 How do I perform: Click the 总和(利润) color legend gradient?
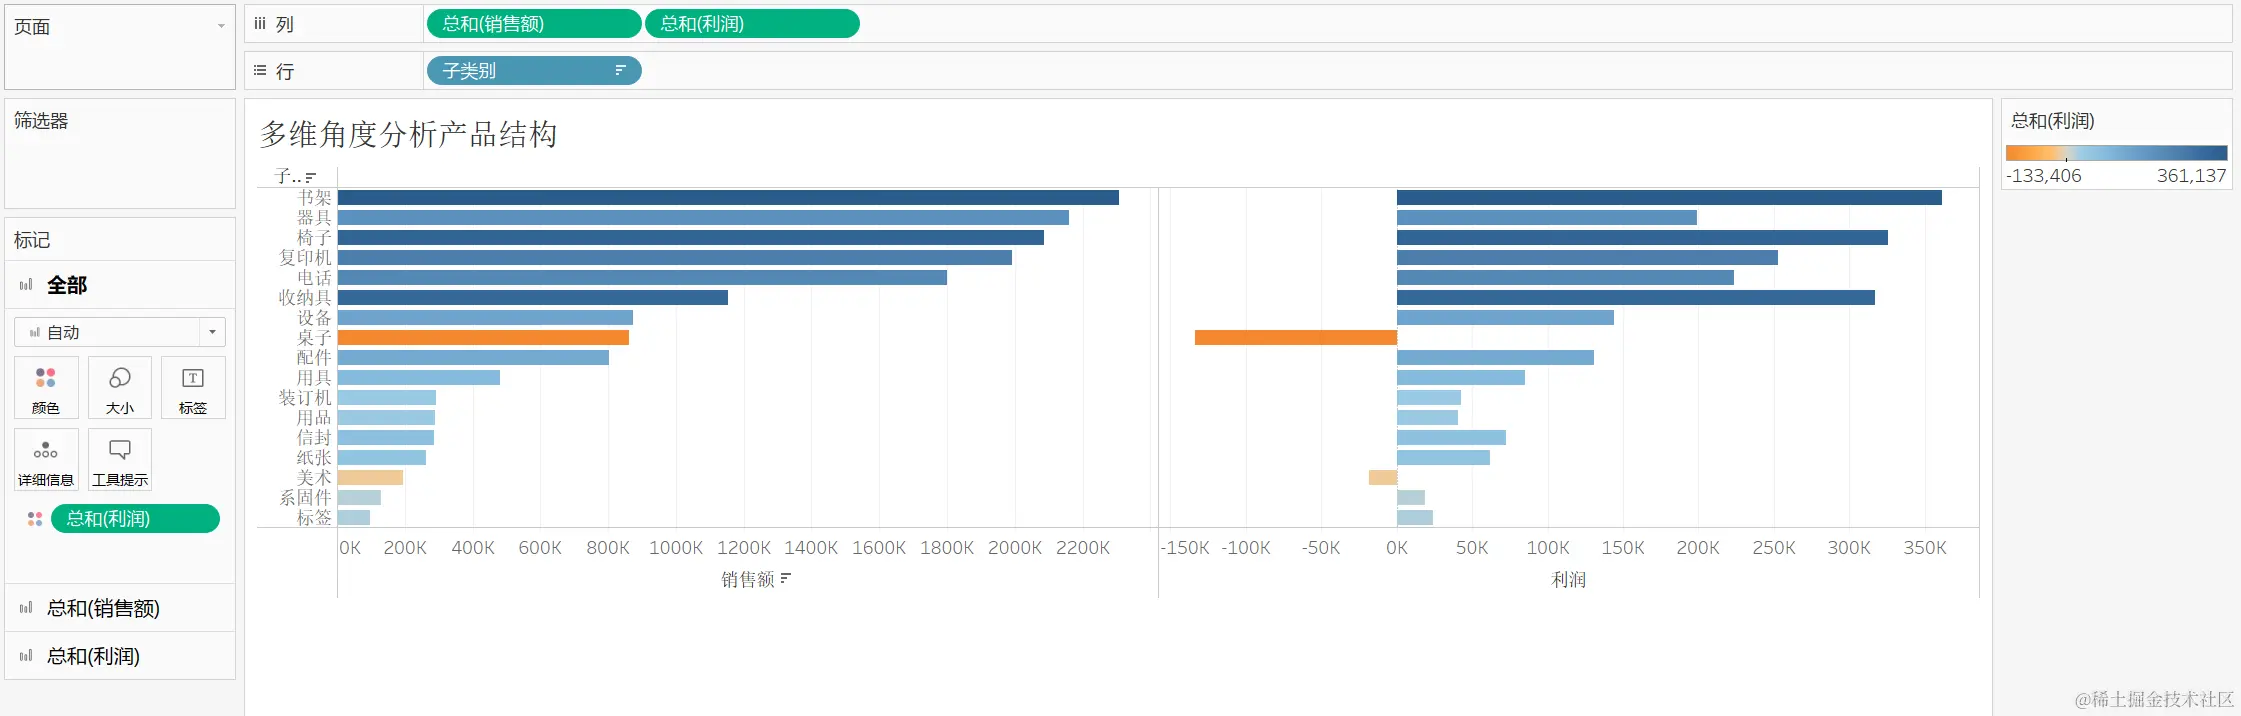point(2116,153)
